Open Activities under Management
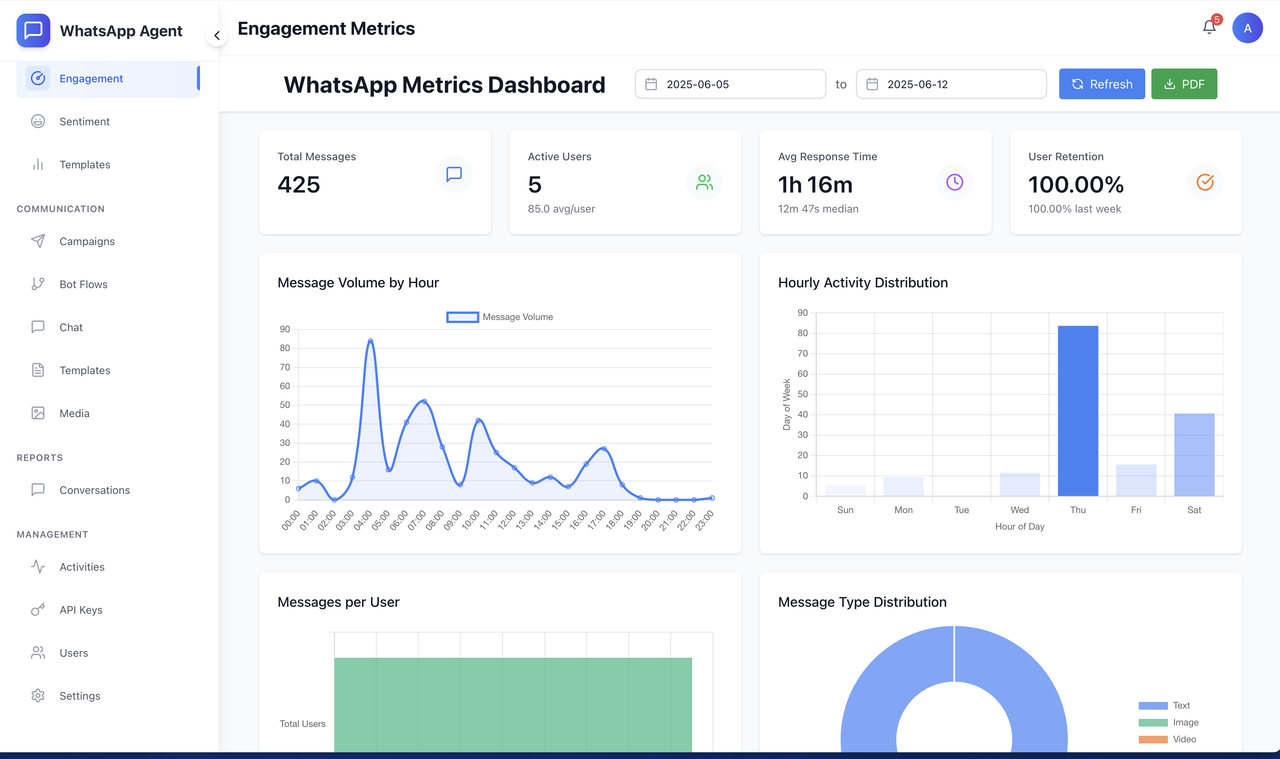The image size is (1280, 759). (108, 567)
